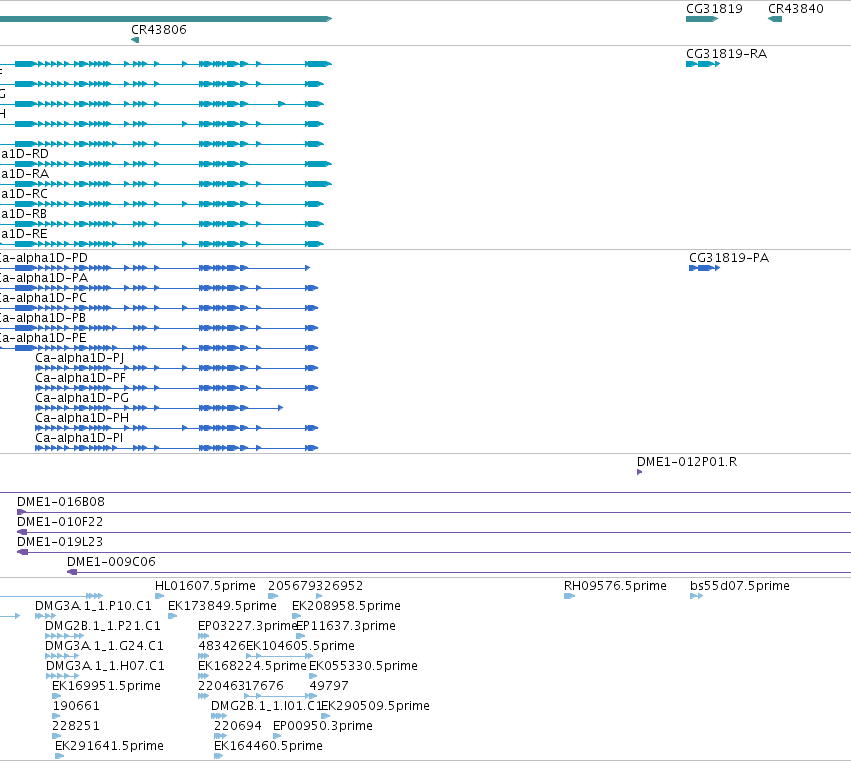Select the DME1-016B08 label
Screen dimensions: 851x761
[x=61, y=502]
